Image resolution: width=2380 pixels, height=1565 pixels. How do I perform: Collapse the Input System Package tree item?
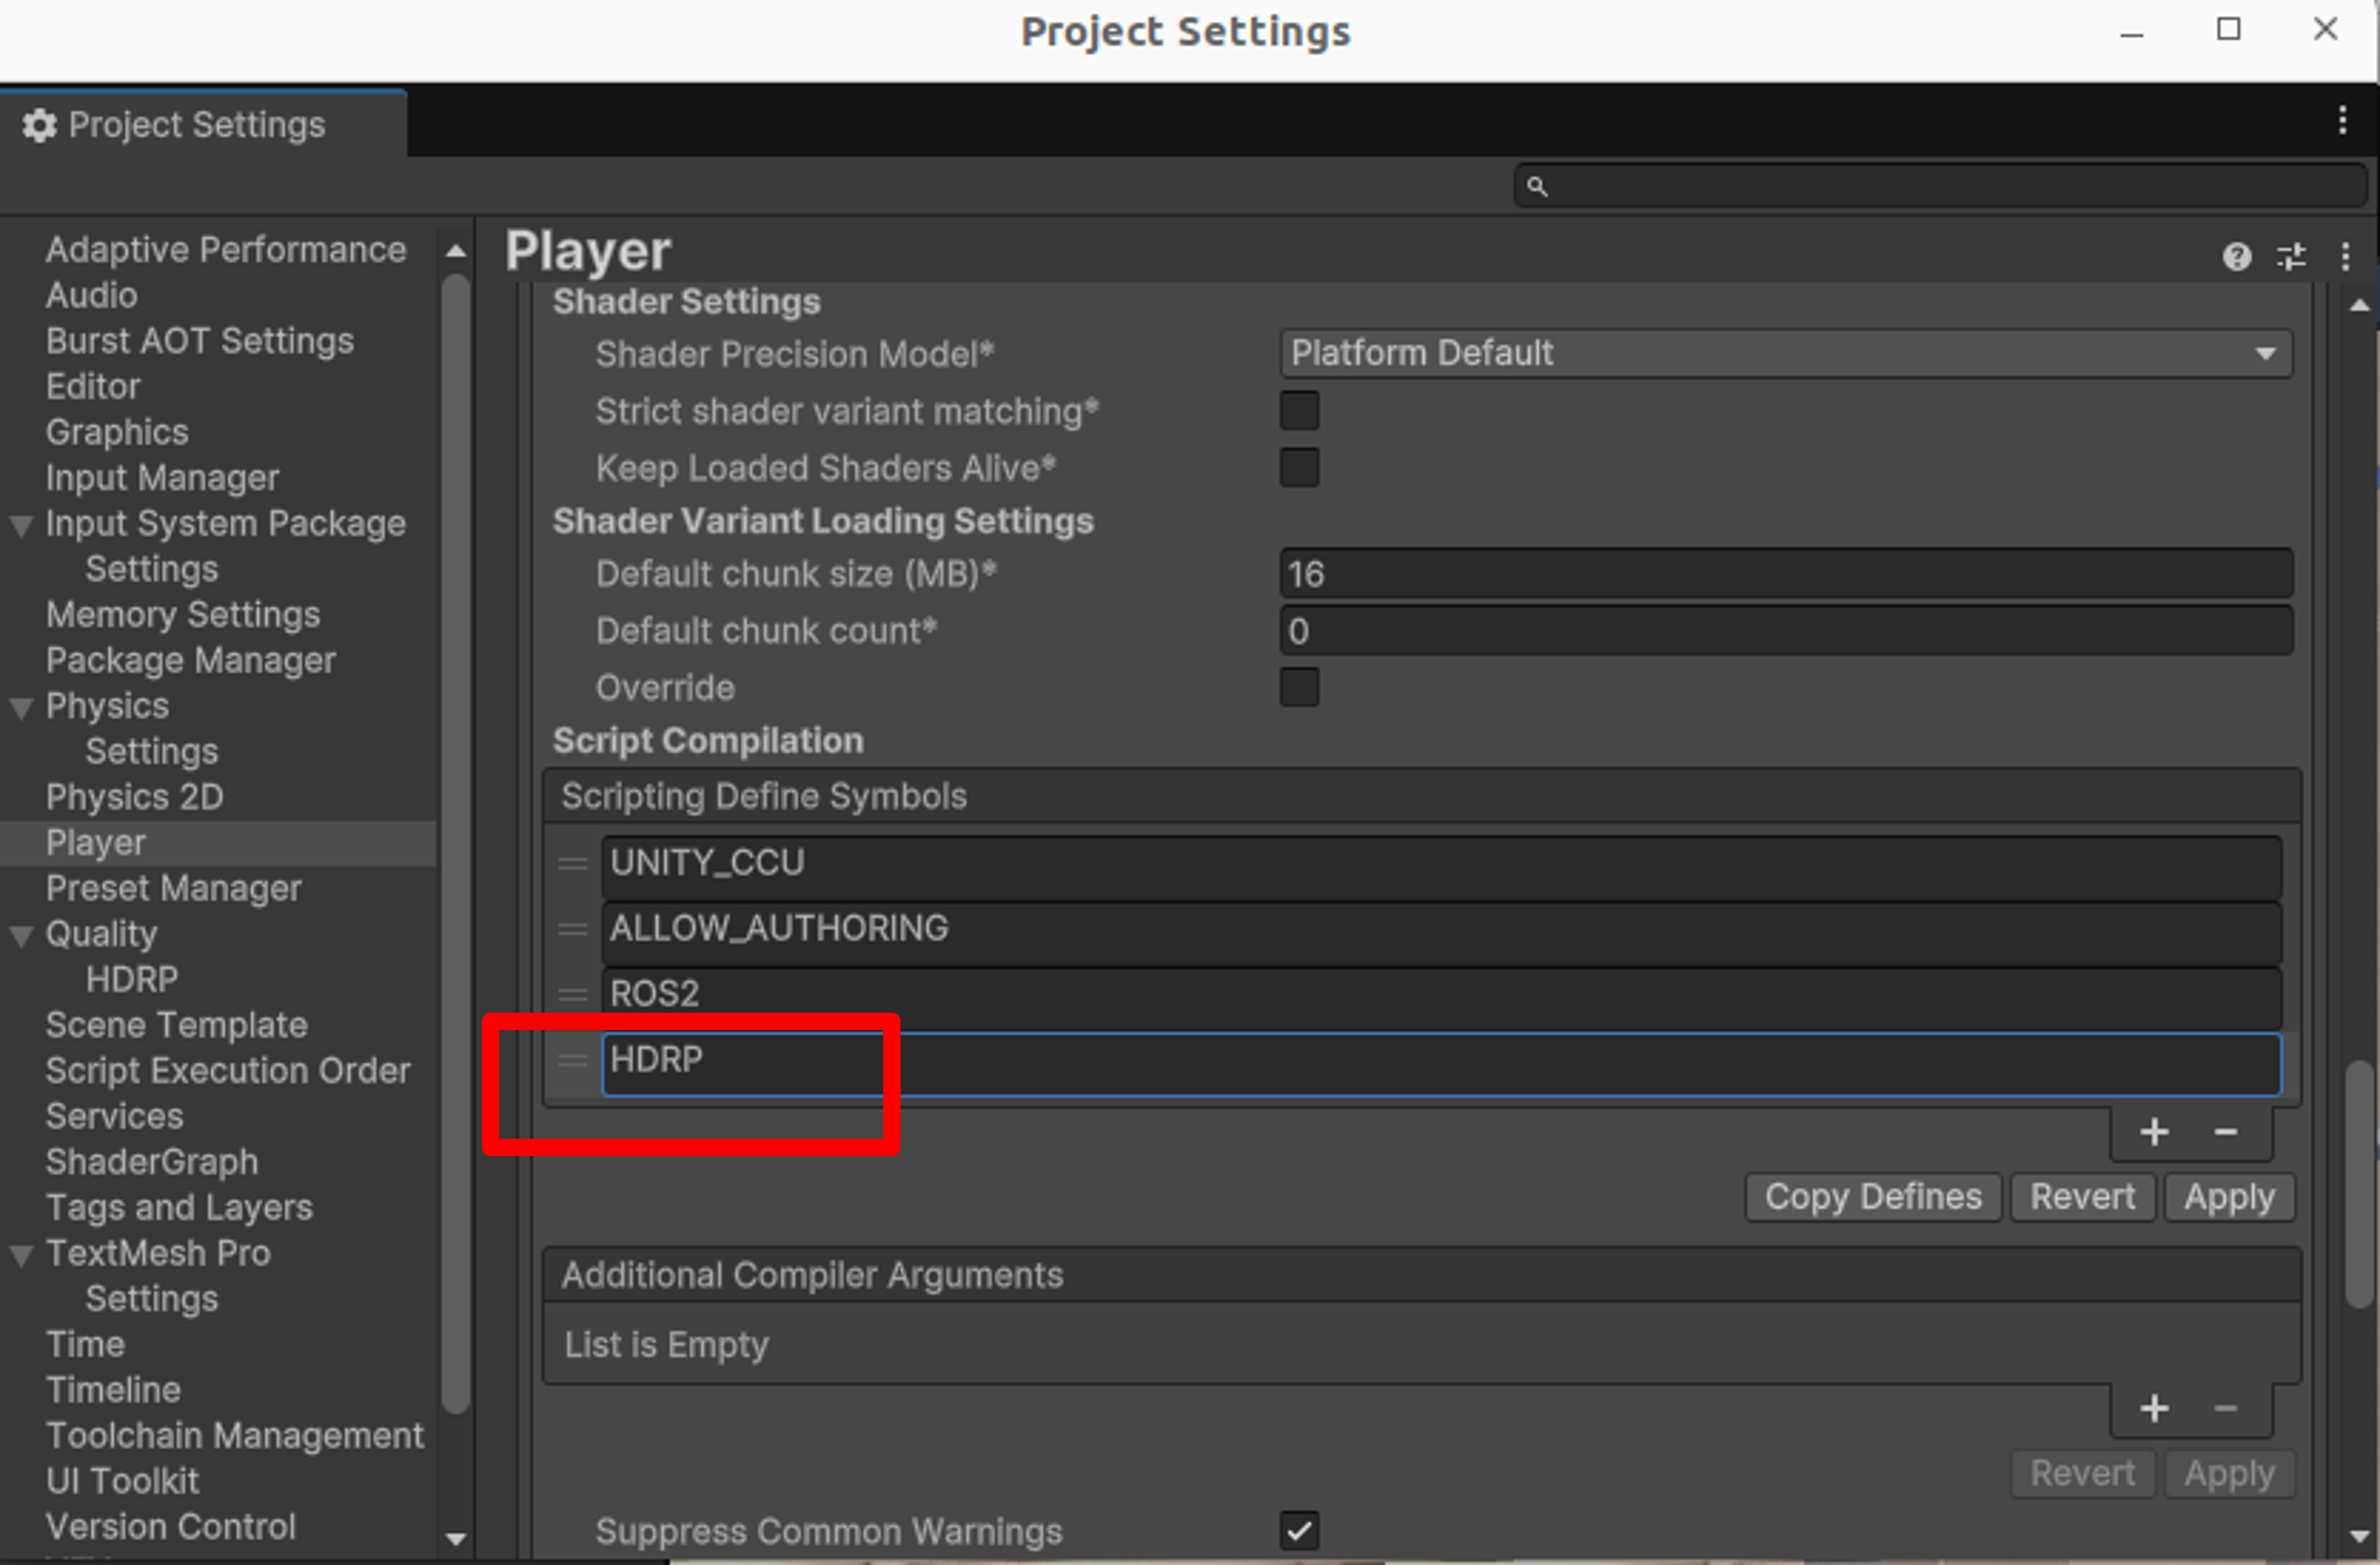tap(21, 525)
